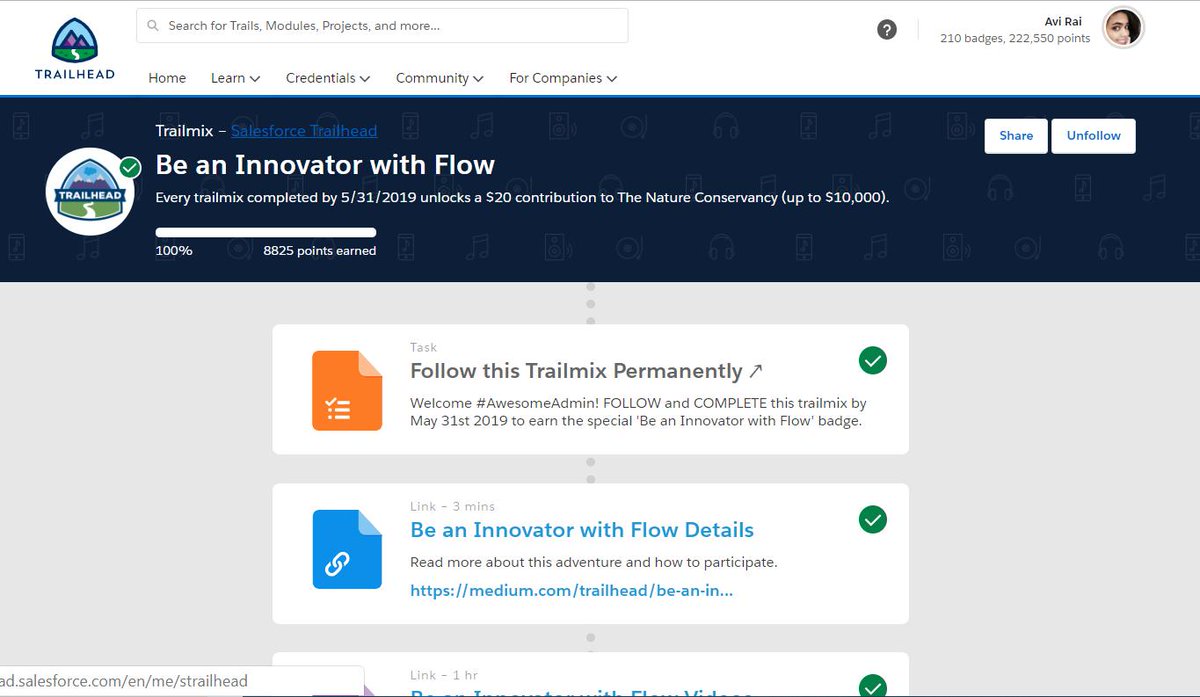Screen dimensions: 1200x697
Task: Click the Trailmix badge image
Action: (91, 194)
